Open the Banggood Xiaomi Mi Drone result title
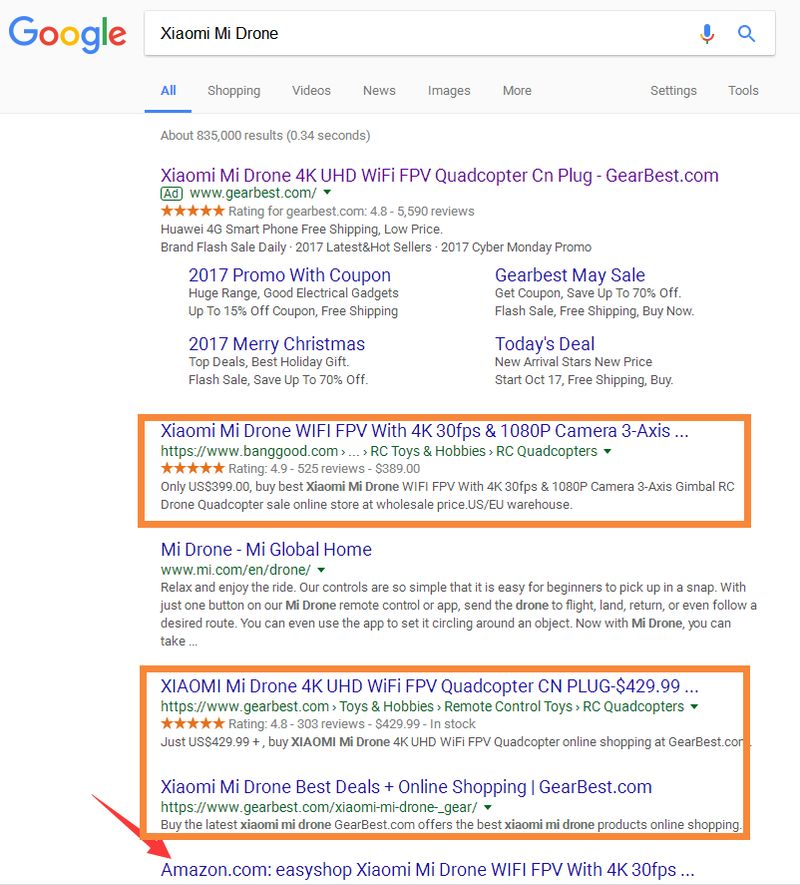Image resolution: width=800 pixels, height=885 pixels. point(425,431)
